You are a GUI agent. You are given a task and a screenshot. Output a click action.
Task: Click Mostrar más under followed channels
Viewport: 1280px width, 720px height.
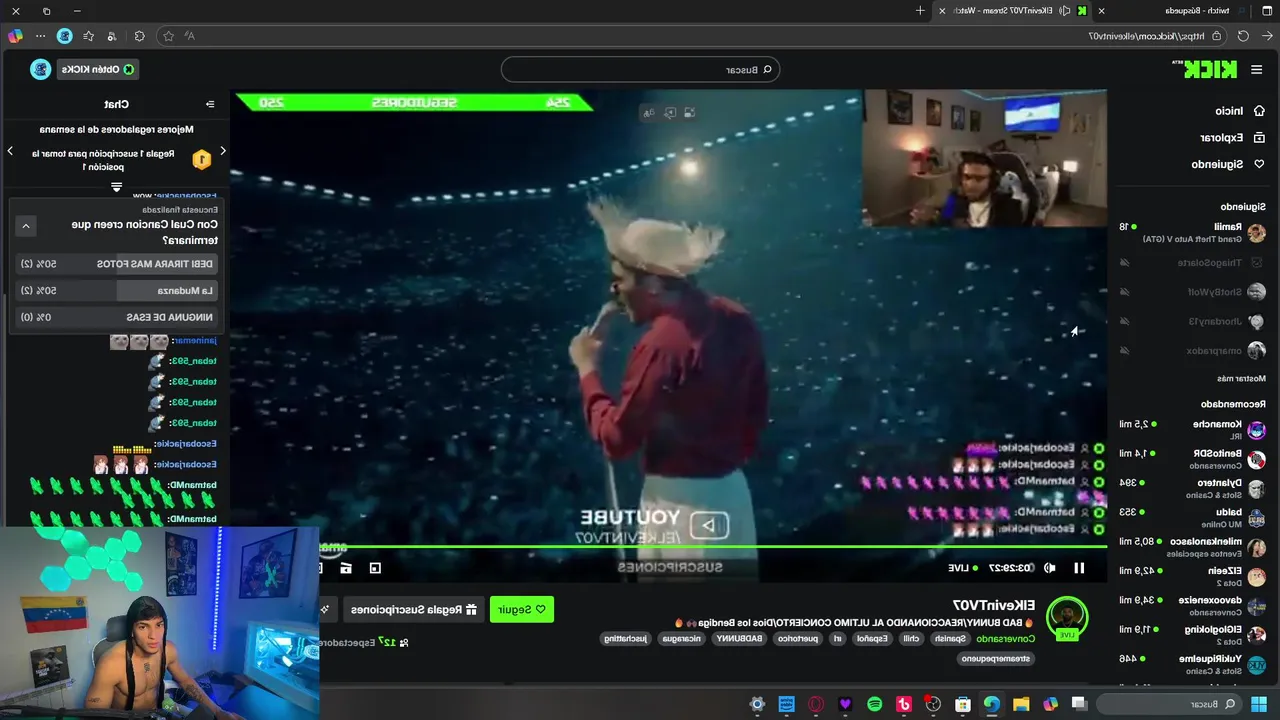[x=1242, y=379]
